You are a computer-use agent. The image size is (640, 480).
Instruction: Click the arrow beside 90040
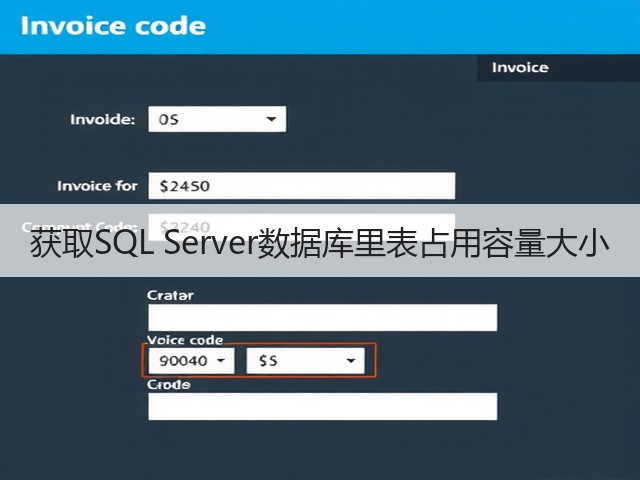(221, 360)
